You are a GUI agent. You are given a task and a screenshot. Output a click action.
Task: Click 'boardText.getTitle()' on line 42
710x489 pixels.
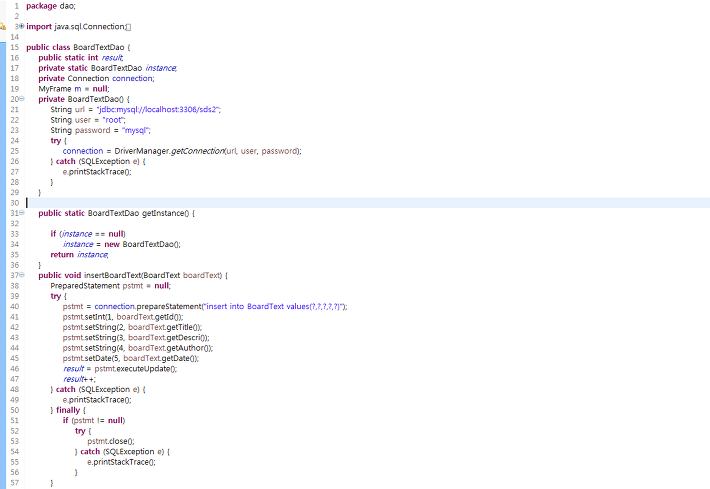(x=164, y=327)
